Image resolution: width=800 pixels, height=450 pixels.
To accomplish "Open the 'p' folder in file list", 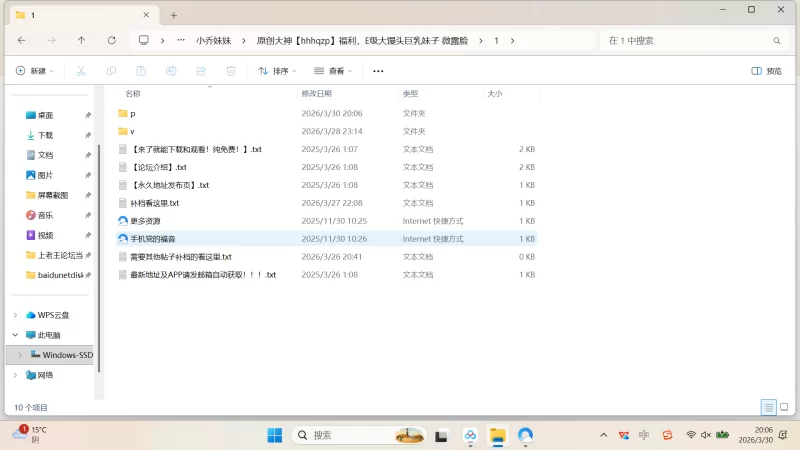I will (x=132, y=113).
